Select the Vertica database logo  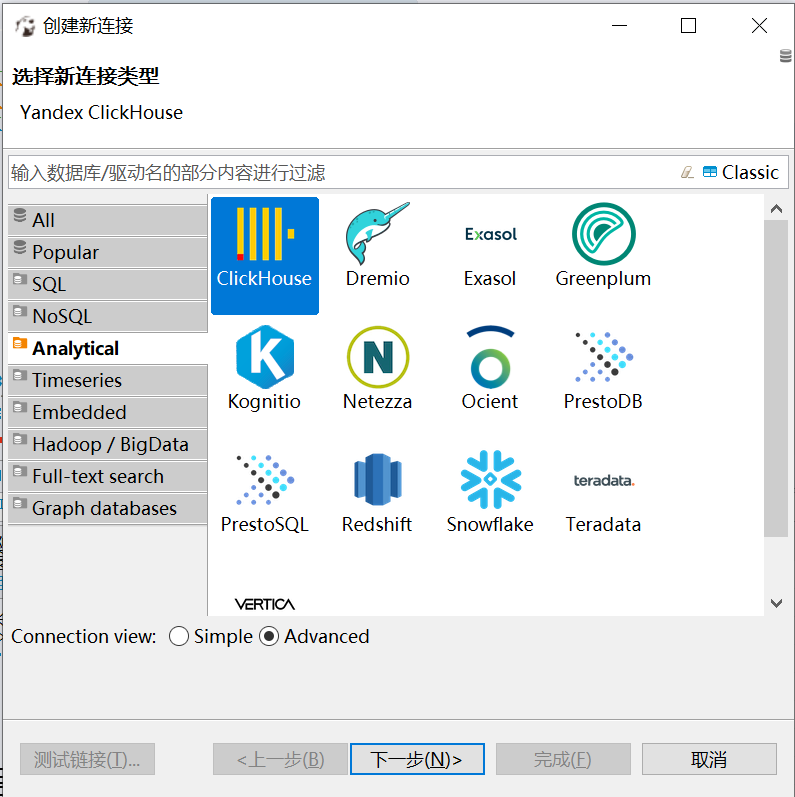click(265, 604)
